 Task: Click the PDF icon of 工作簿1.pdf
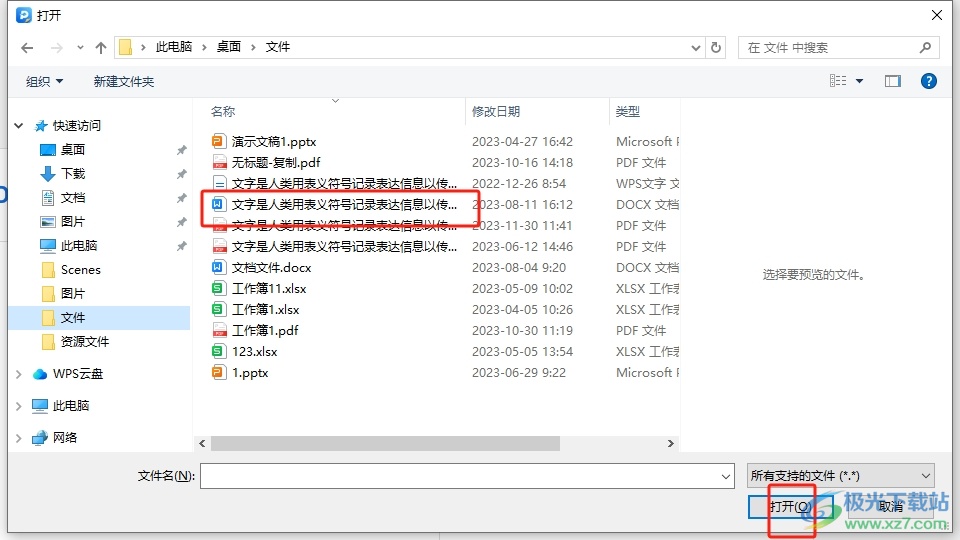click(219, 331)
